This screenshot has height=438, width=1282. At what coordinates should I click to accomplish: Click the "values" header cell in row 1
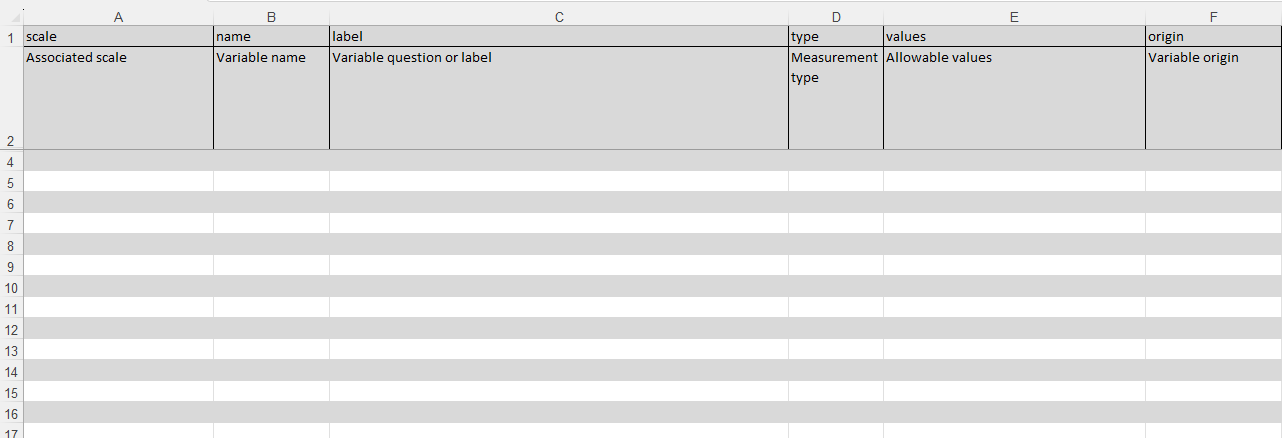[x=1014, y=37]
